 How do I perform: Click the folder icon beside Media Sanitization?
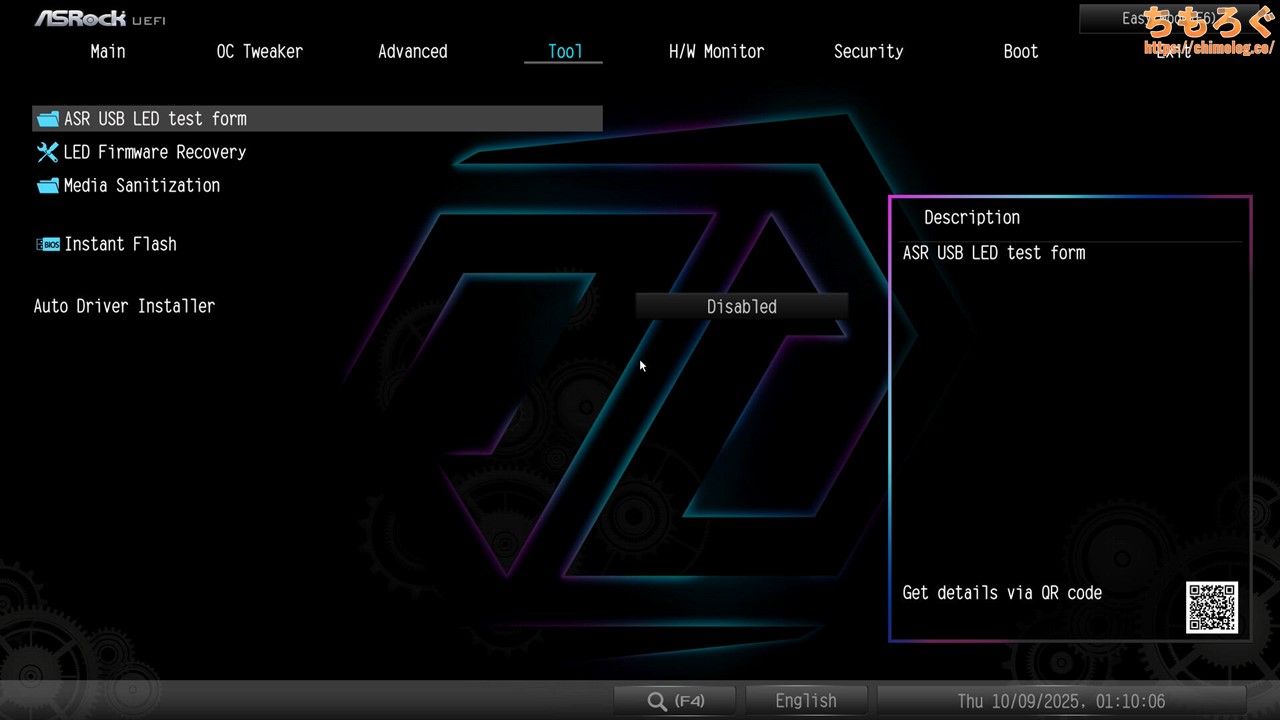(48, 186)
